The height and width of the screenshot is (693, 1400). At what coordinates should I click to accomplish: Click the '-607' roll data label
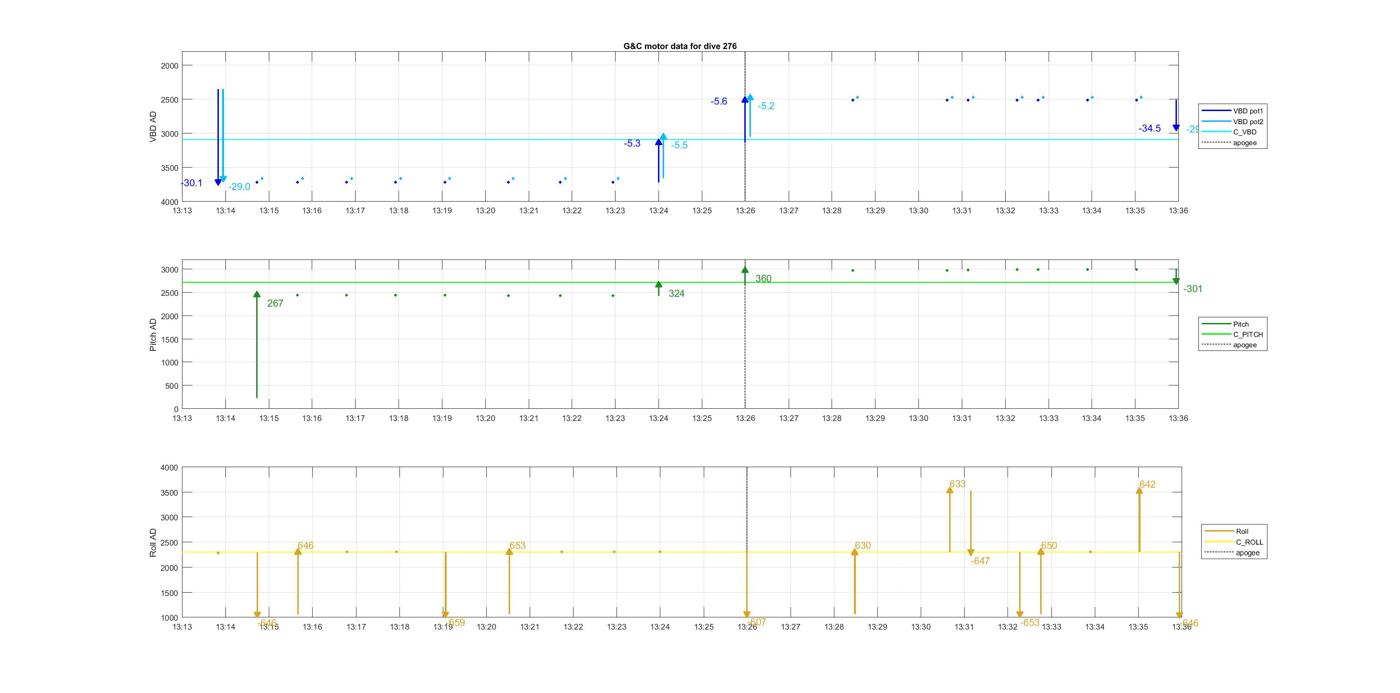(x=757, y=622)
